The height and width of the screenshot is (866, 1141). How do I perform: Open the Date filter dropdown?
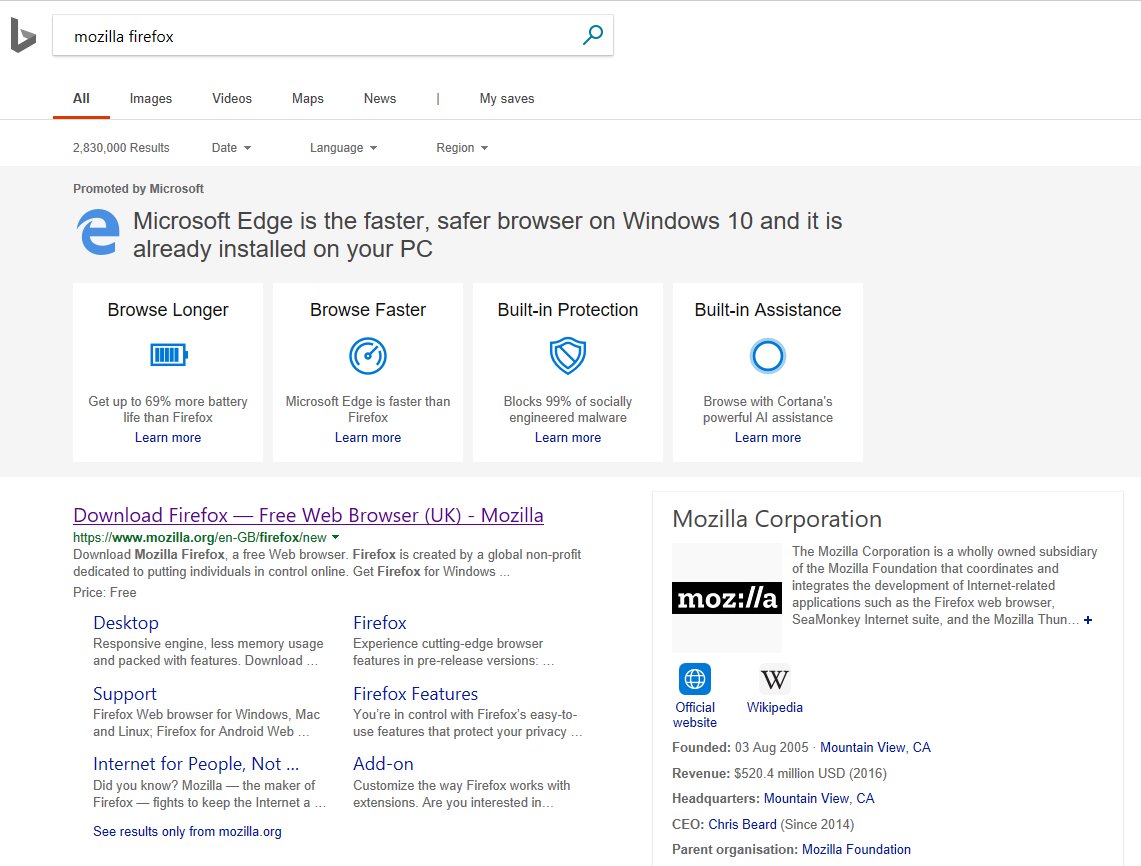pyautogui.click(x=231, y=148)
